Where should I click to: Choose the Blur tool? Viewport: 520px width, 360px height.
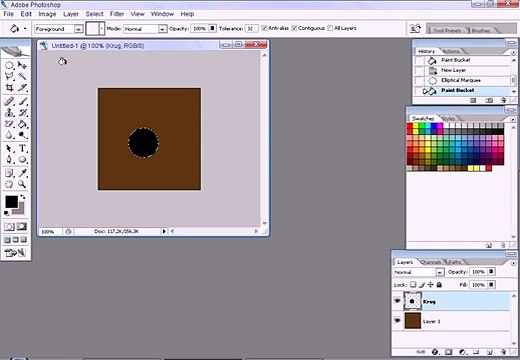pos(9,135)
